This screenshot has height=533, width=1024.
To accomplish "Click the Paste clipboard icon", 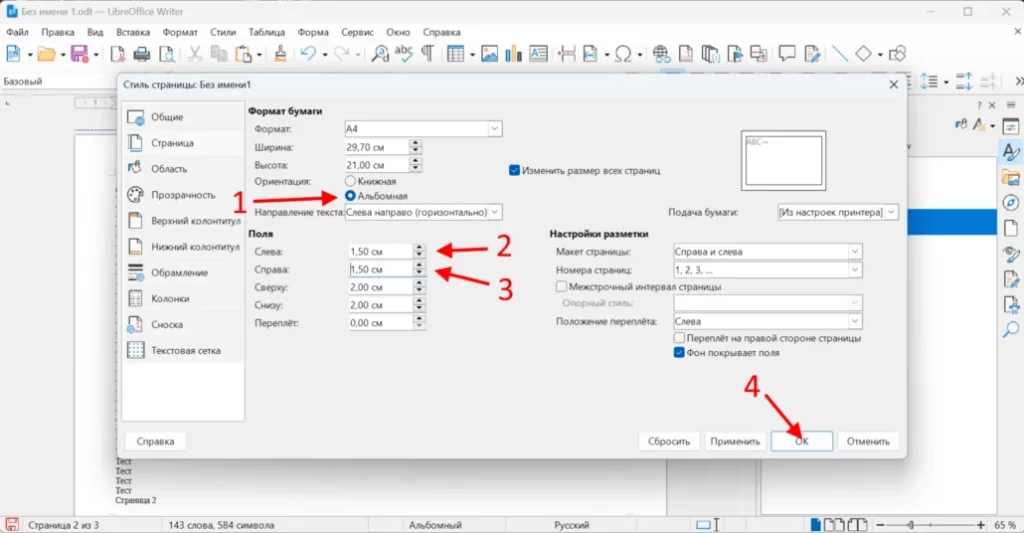I will coord(243,54).
